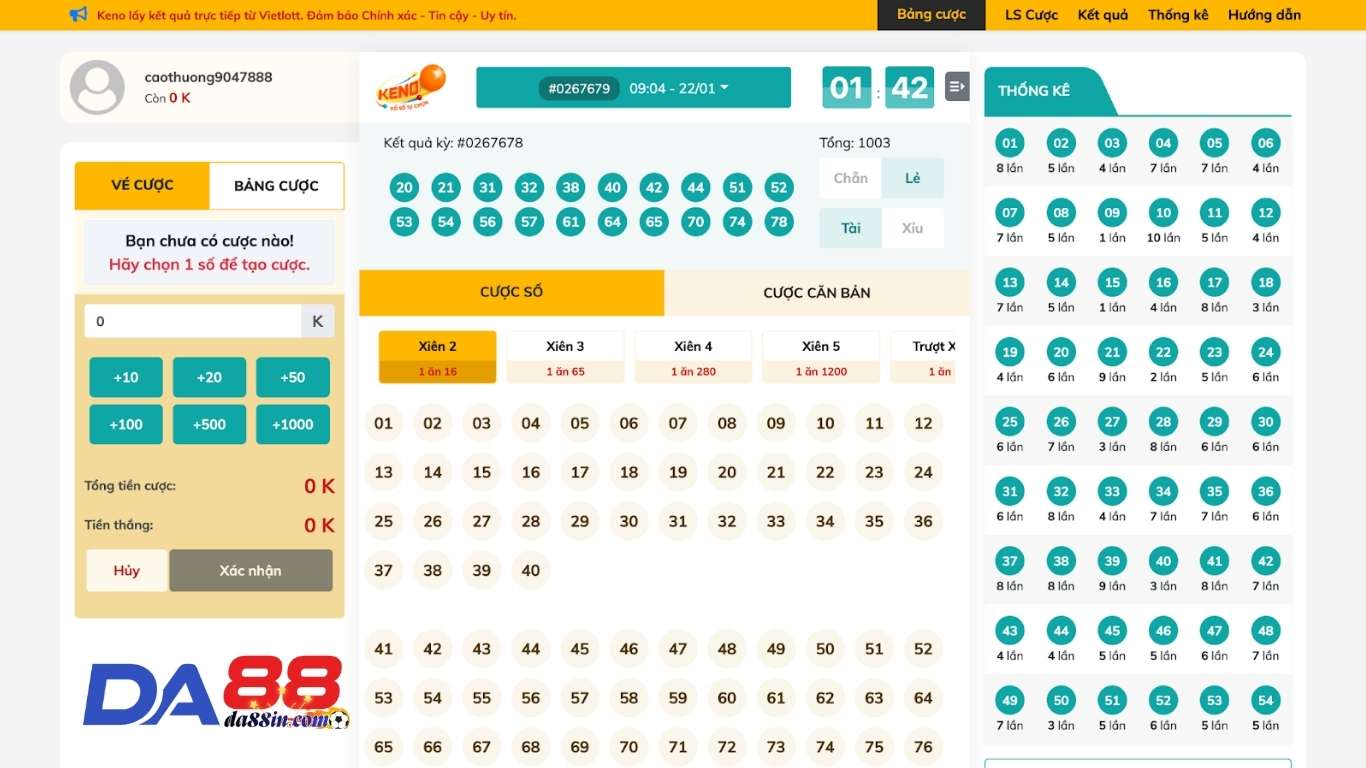Select number 24 in betting grid

click(923, 472)
